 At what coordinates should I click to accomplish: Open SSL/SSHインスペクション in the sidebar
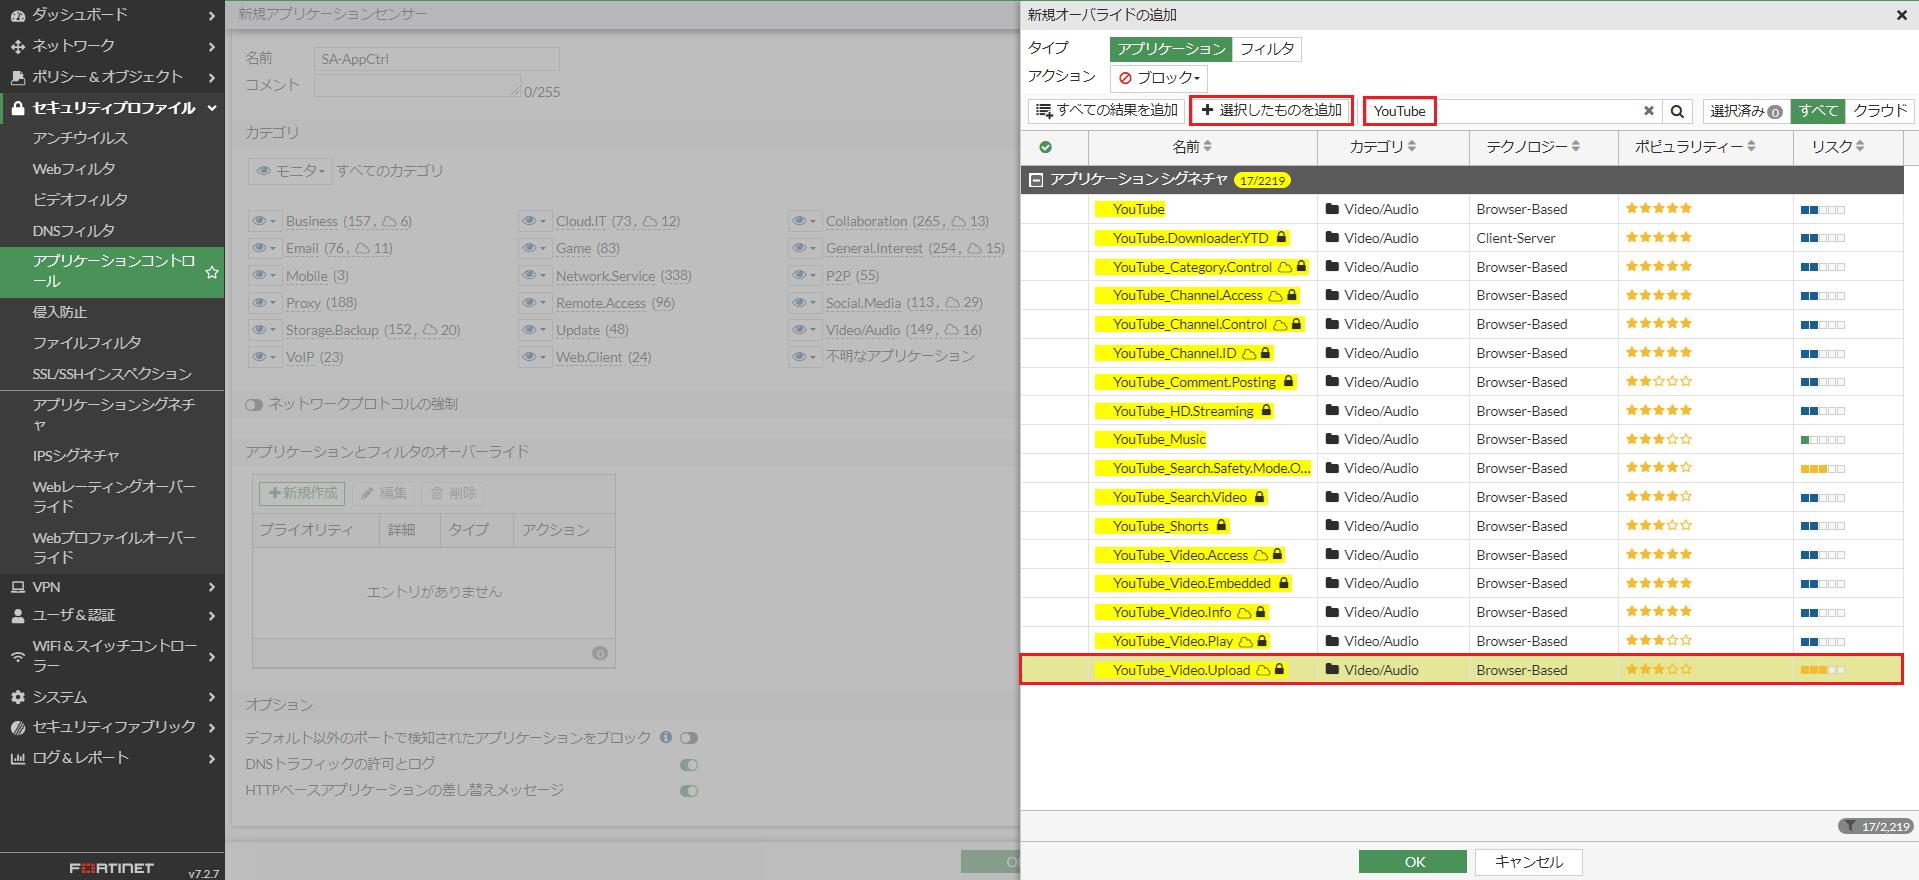pyautogui.click(x=112, y=374)
